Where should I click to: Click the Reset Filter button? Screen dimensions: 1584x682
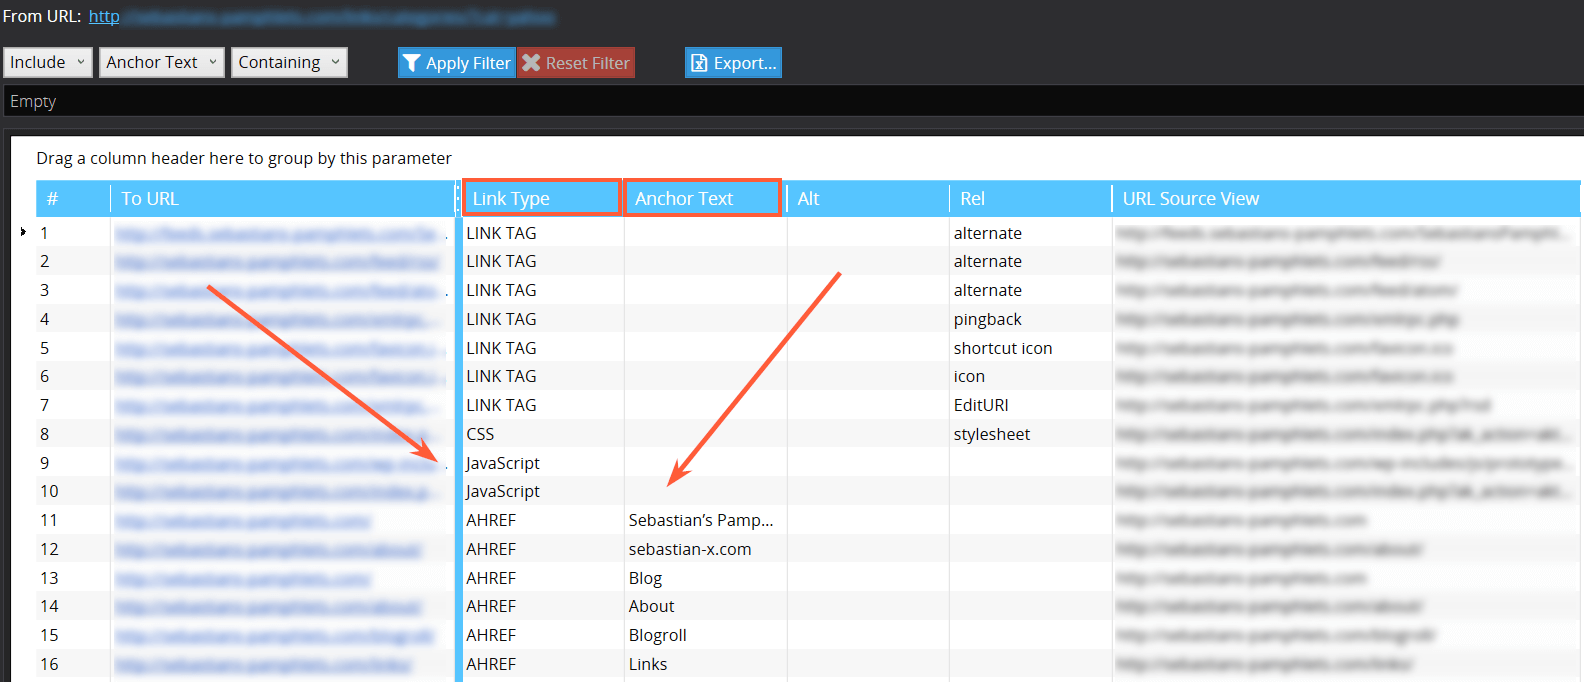(576, 63)
